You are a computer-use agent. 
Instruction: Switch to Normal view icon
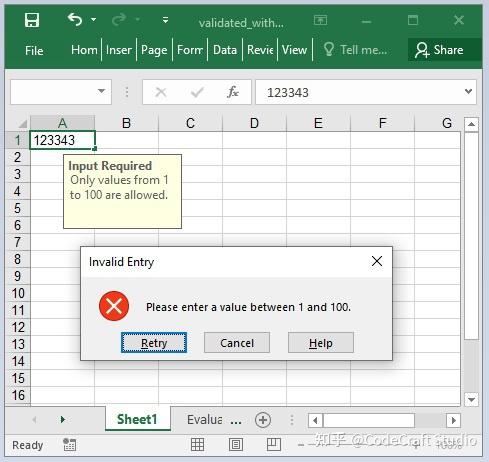[197, 444]
